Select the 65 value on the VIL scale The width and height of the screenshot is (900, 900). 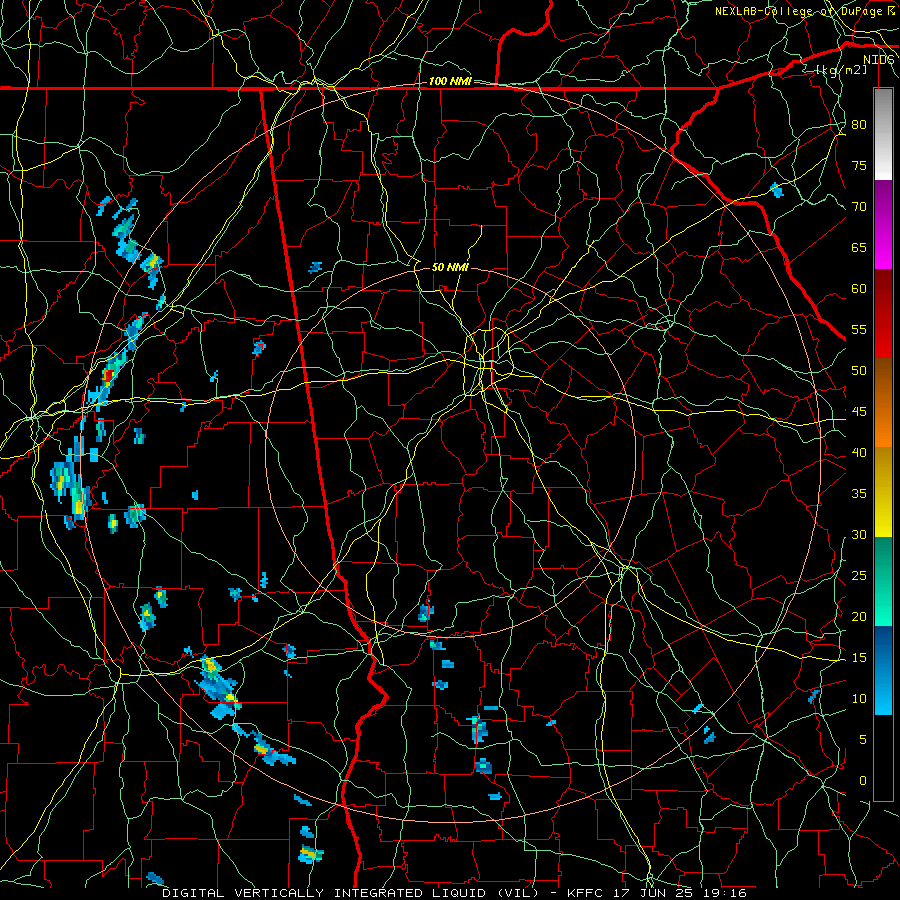tap(859, 248)
